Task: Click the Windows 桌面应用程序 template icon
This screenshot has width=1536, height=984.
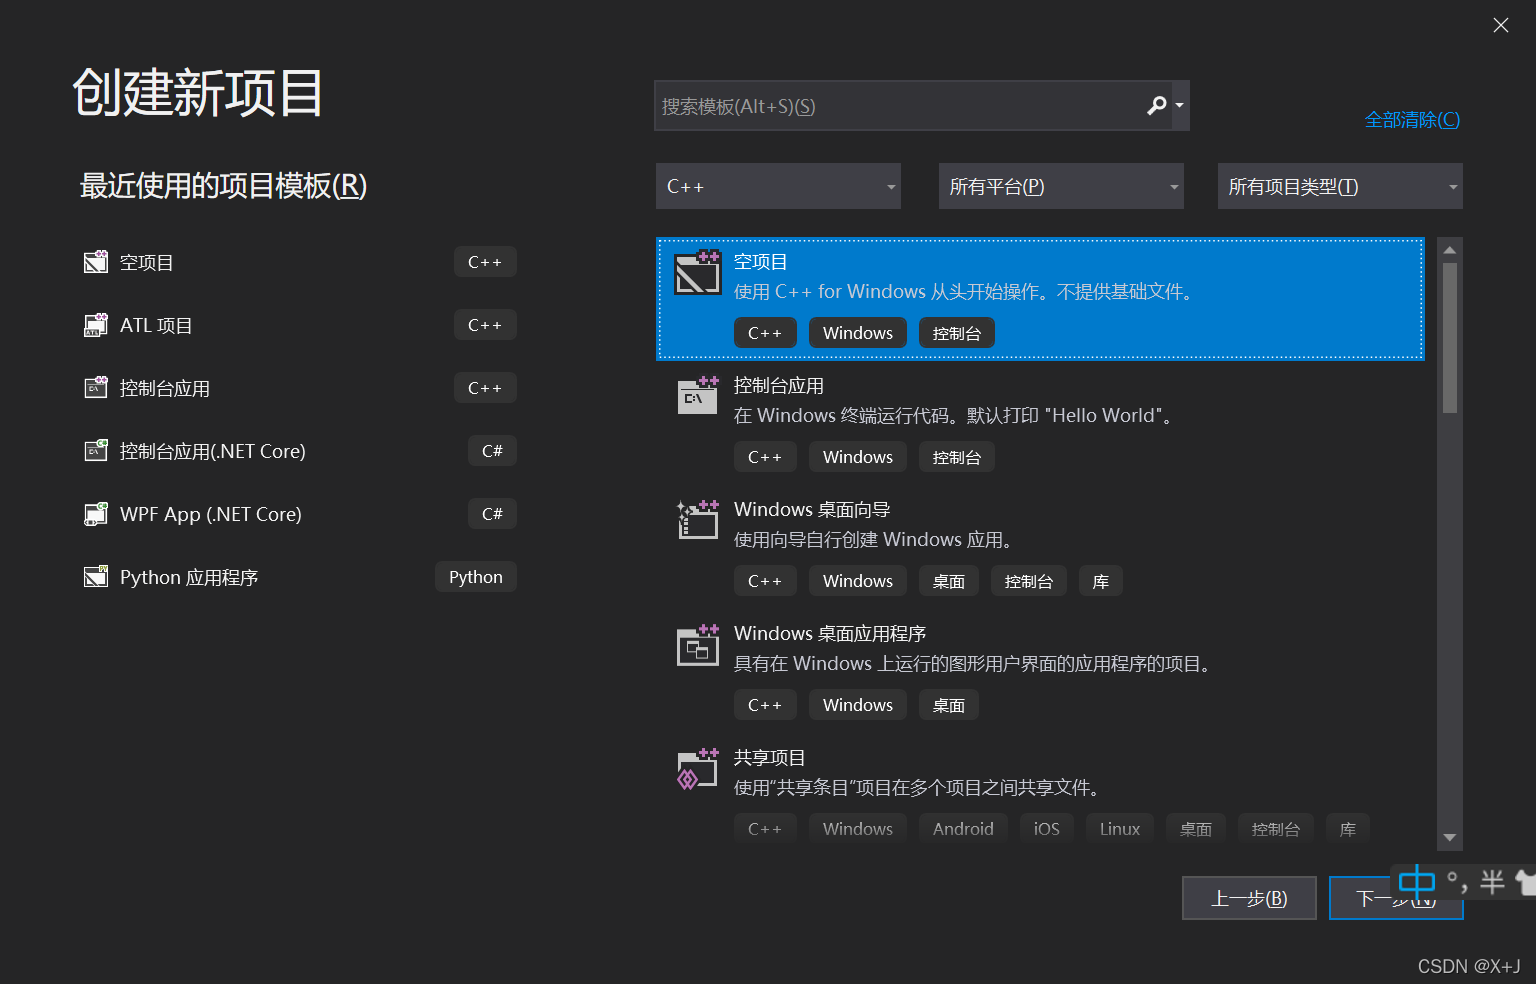Action: pyautogui.click(x=697, y=645)
